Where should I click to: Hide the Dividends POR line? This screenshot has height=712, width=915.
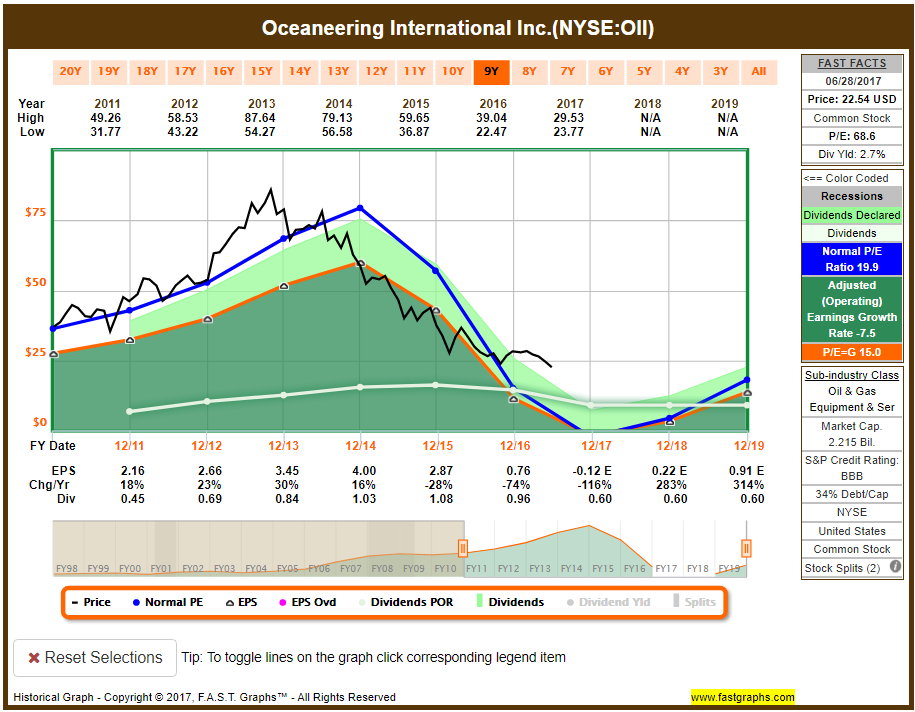(406, 602)
